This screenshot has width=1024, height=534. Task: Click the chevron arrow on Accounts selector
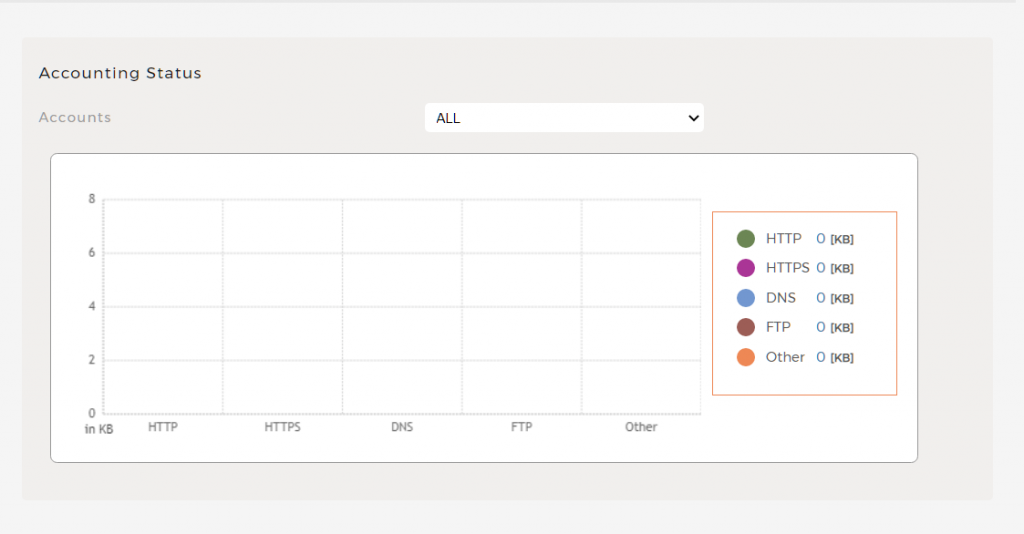tap(693, 118)
